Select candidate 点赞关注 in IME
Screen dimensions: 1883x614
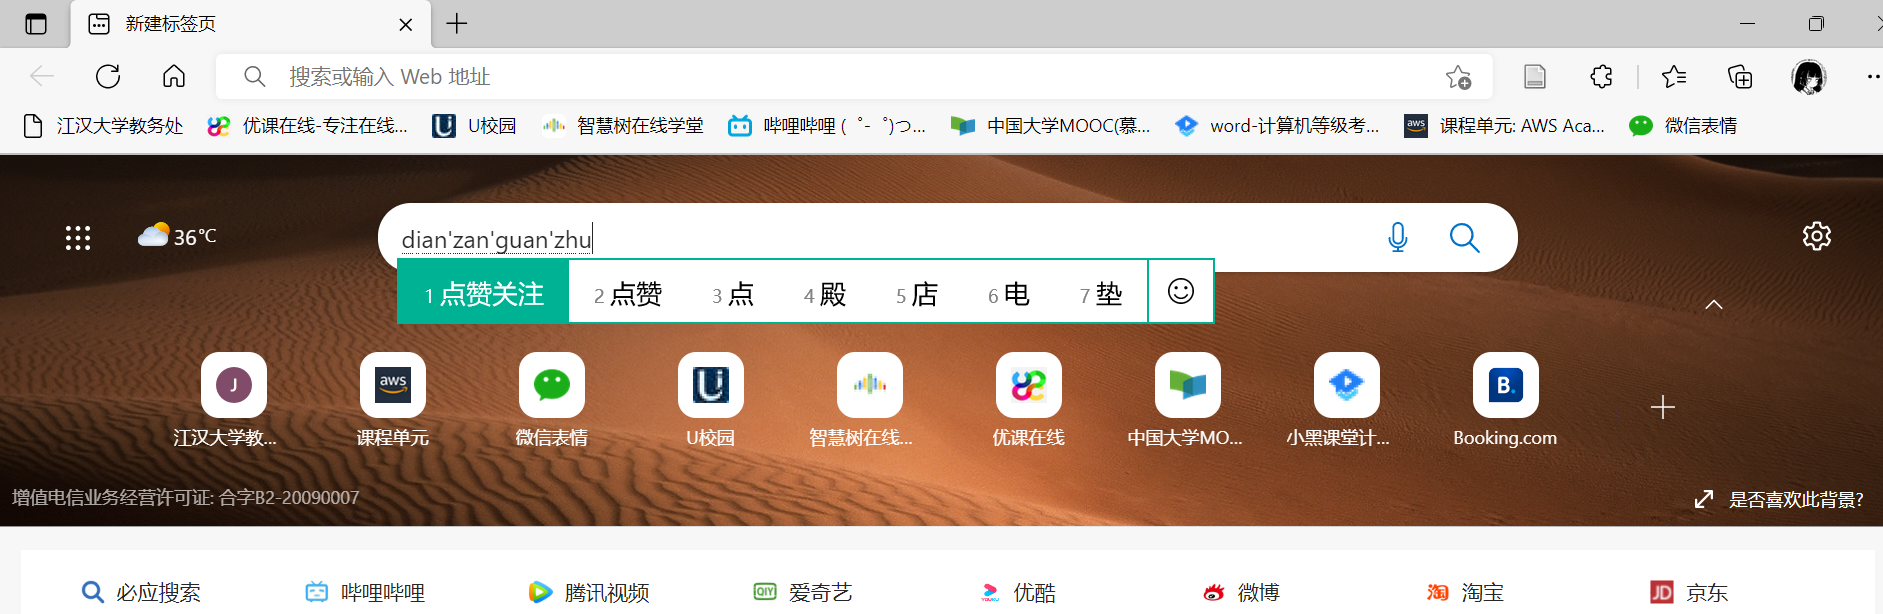483,292
